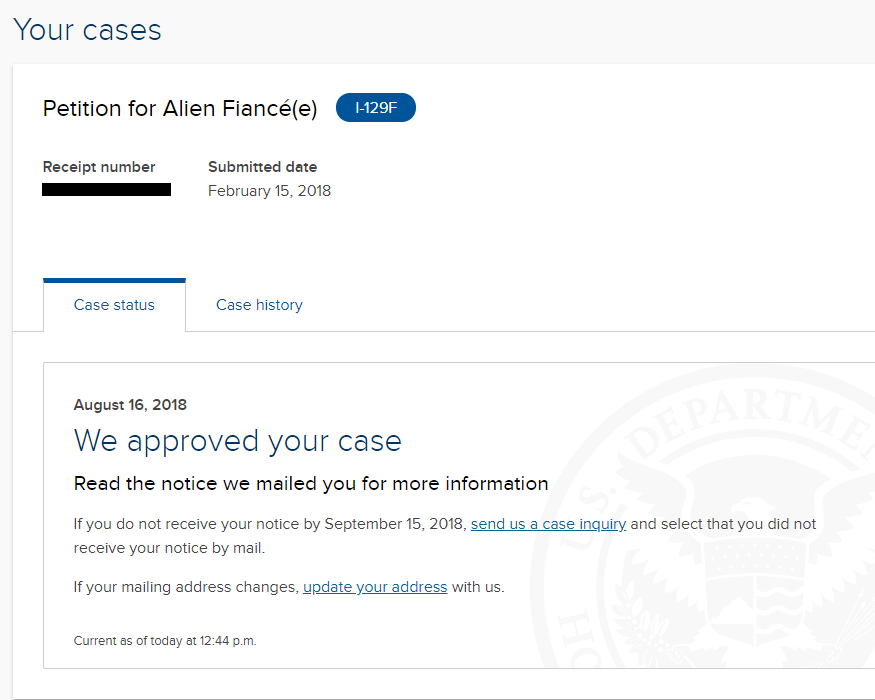Click 'Read the notice we mailed you' subheading

tap(311, 483)
